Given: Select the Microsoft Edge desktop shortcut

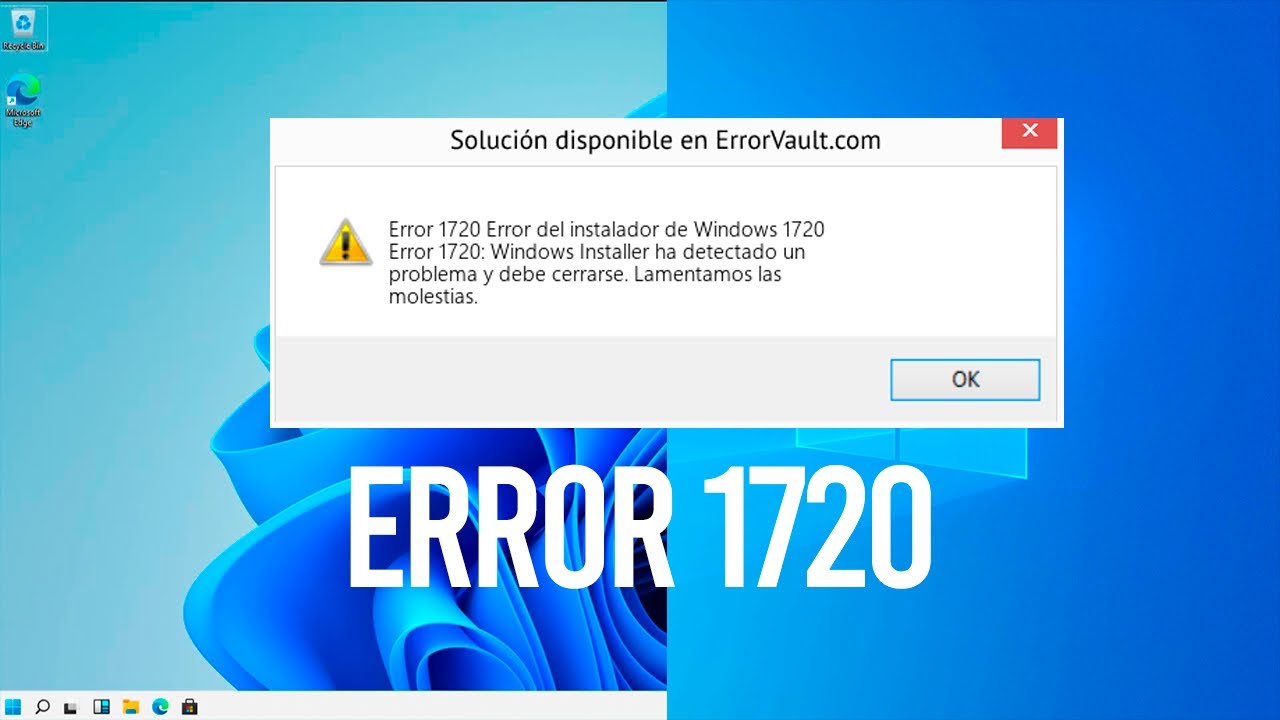Looking at the screenshot, I should point(24,100).
